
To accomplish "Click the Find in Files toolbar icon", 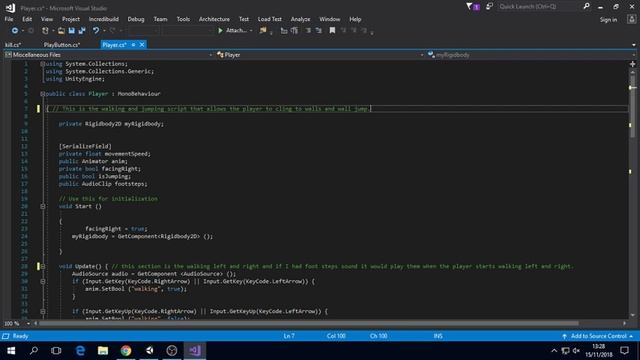I will 263,31.
